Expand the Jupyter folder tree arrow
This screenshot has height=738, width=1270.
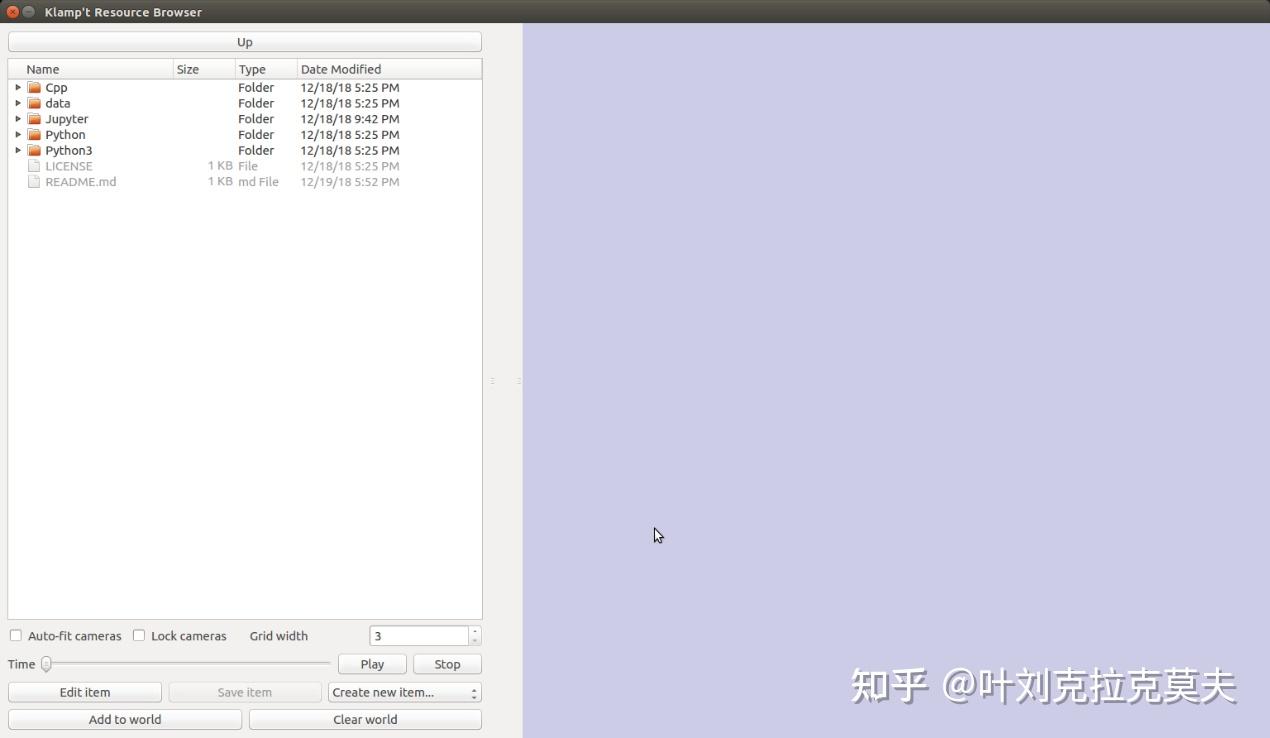(18, 119)
